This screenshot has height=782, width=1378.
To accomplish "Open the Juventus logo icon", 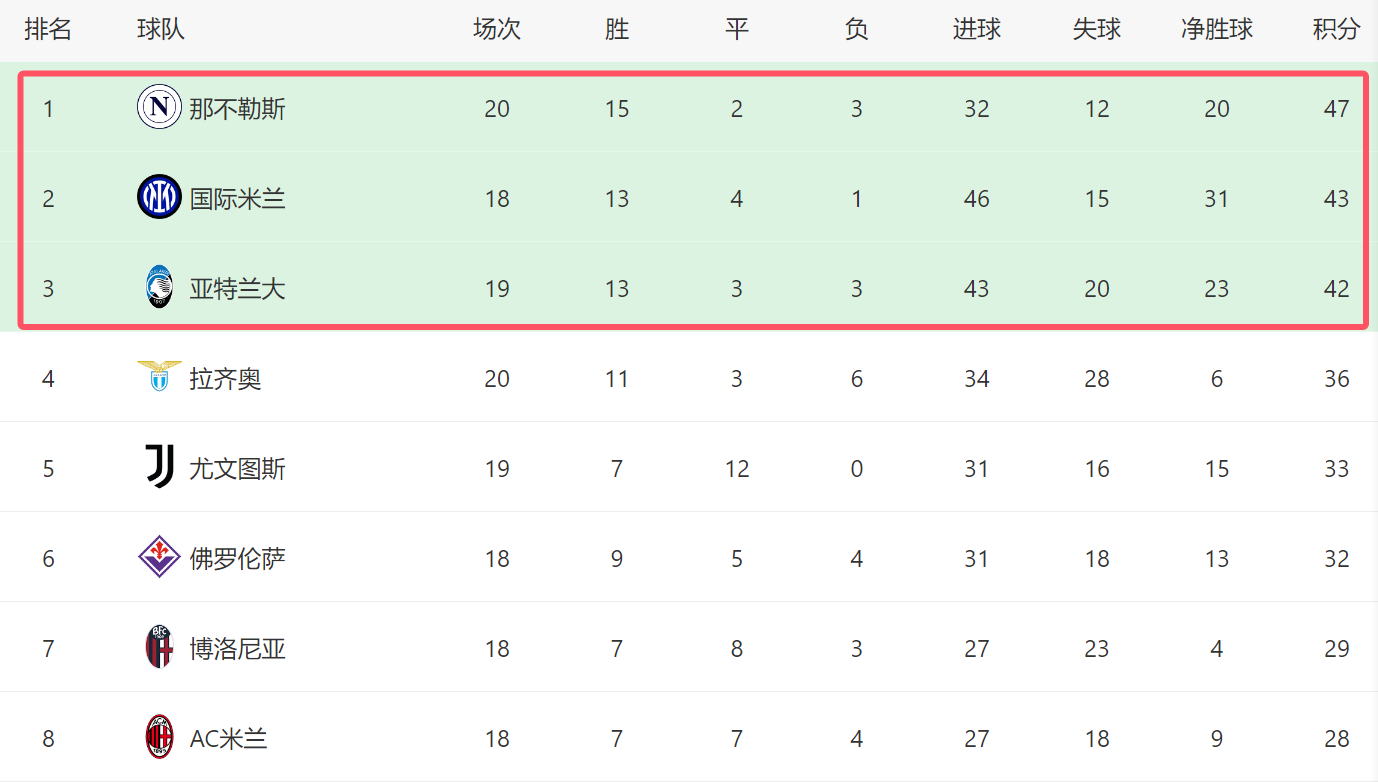I will point(159,467).
